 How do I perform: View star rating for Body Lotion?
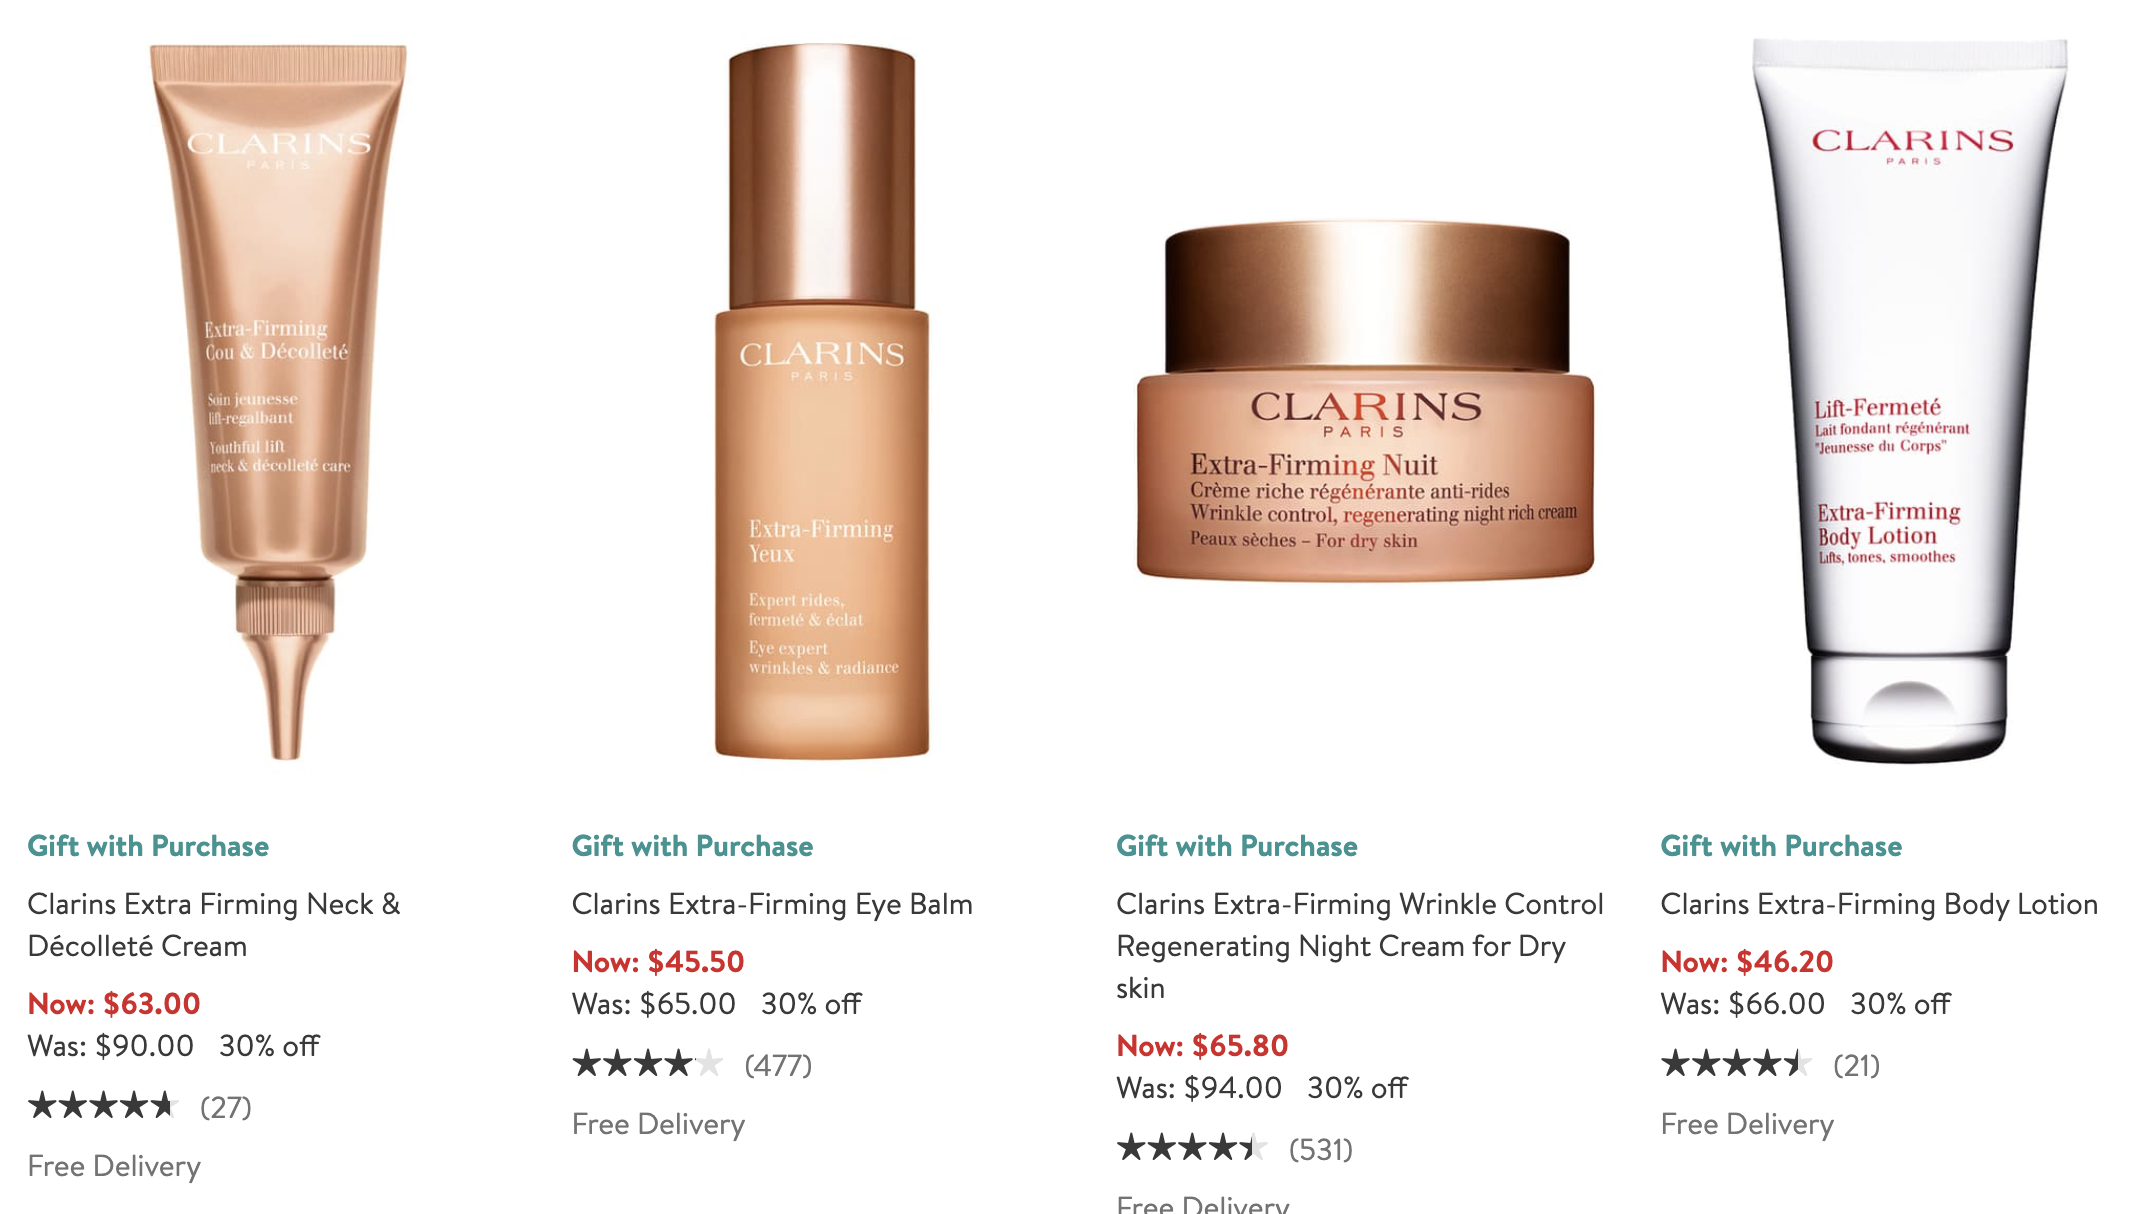click(1736, 1064)
